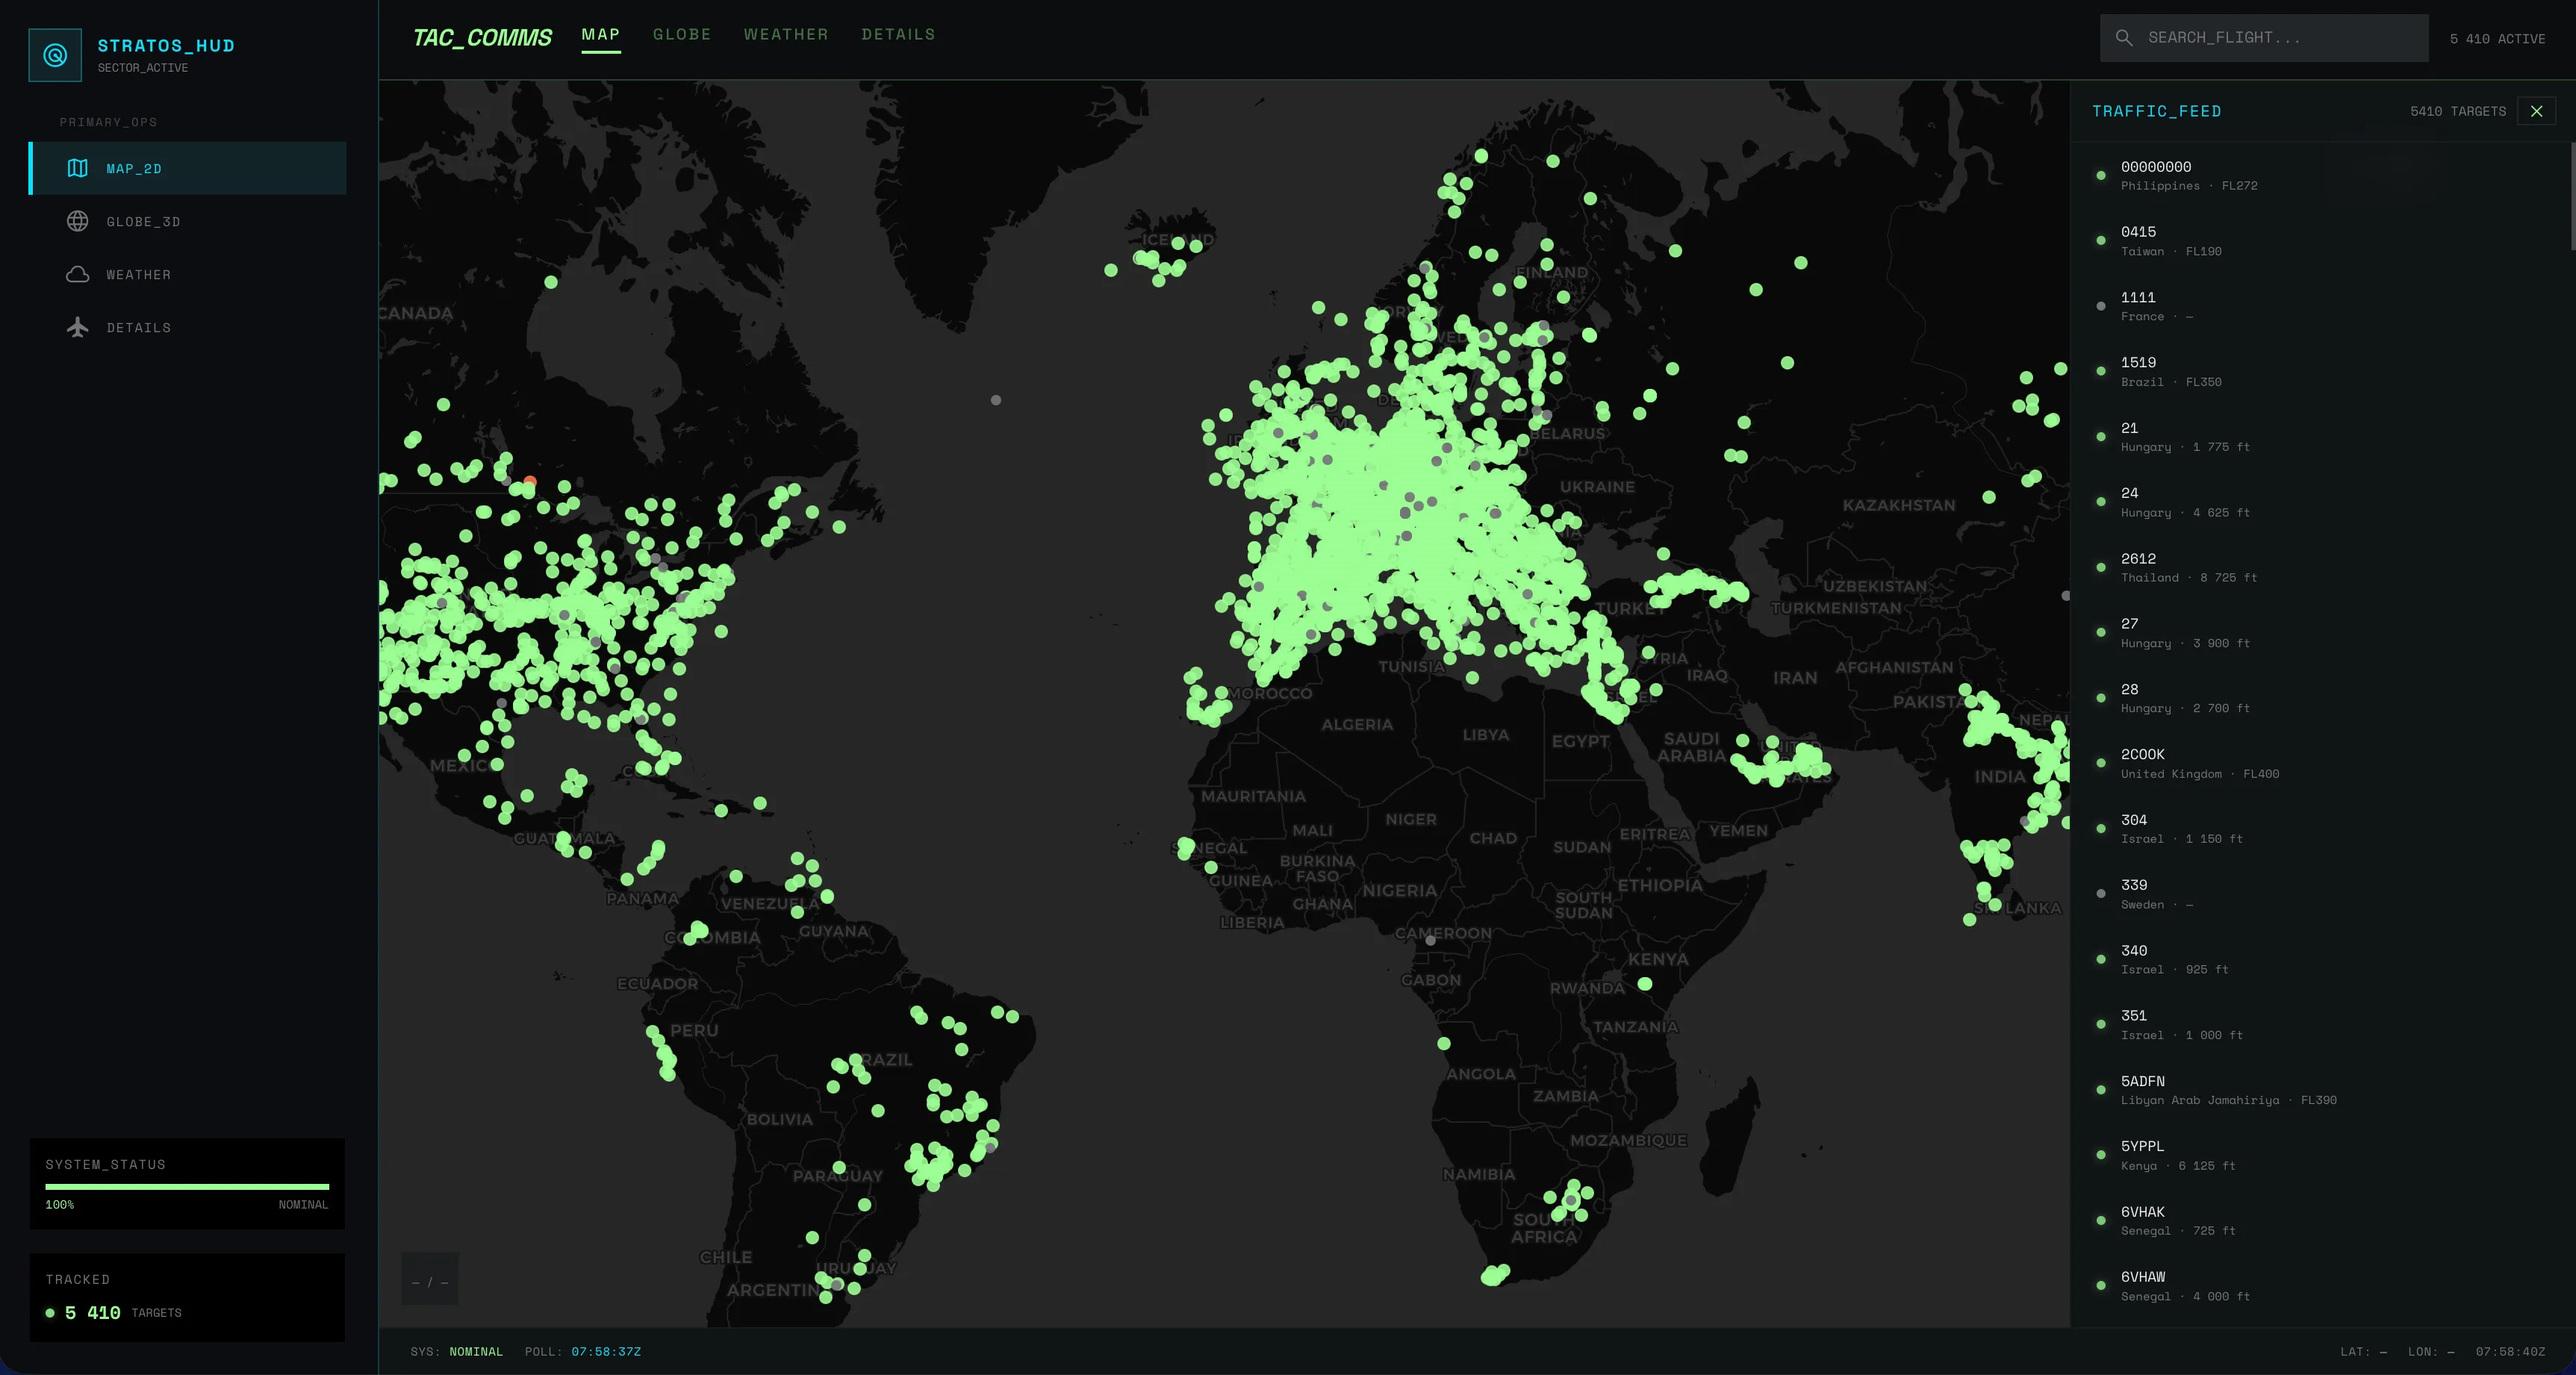The image size is (2576, 1375).
Task: Select flight 5YPPL from Kenya
Action: pyautogui.click(x=2320, y=1155)
